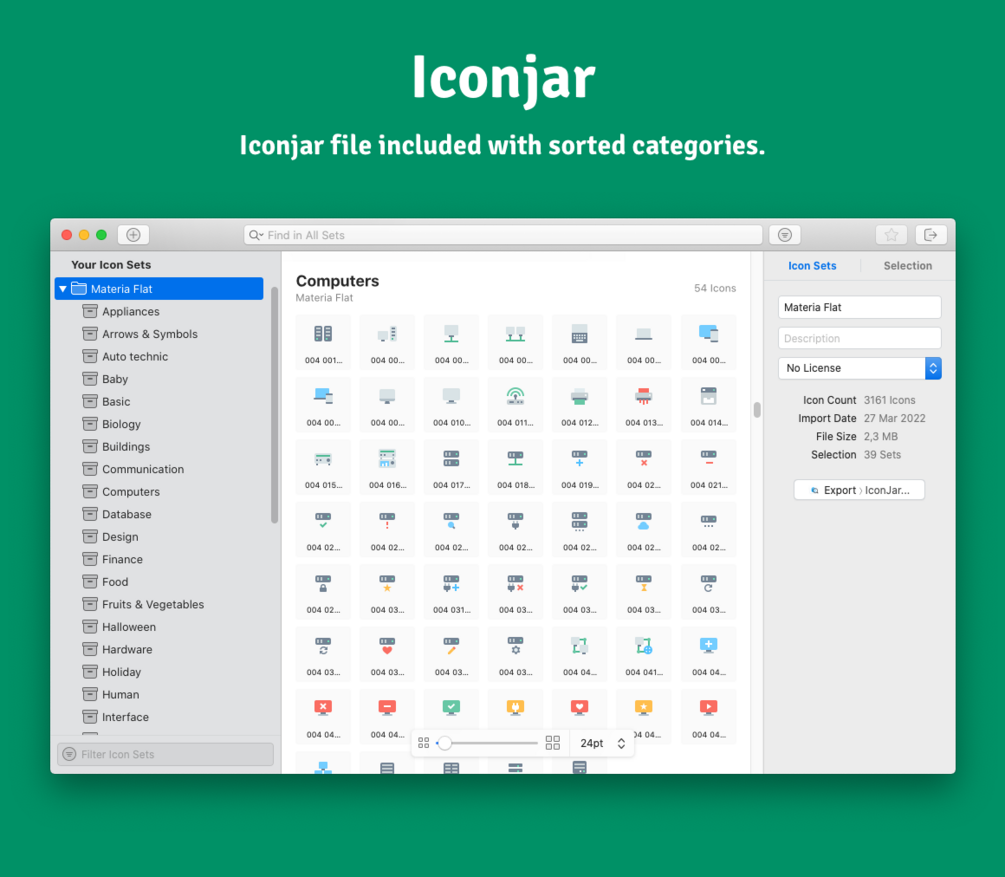Image resolution: width=1005 pixels, height=877 pixels.
Task: Select the icon labeled 004 041
Action: tap(644, 654)
